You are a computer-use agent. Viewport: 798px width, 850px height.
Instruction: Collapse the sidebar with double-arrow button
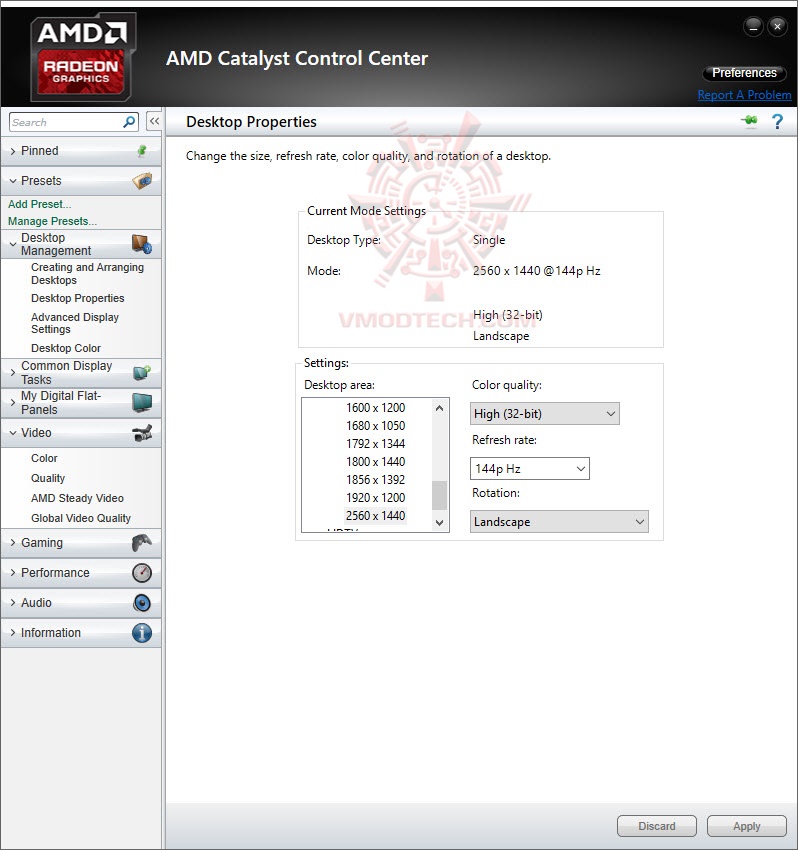(154, 121)
